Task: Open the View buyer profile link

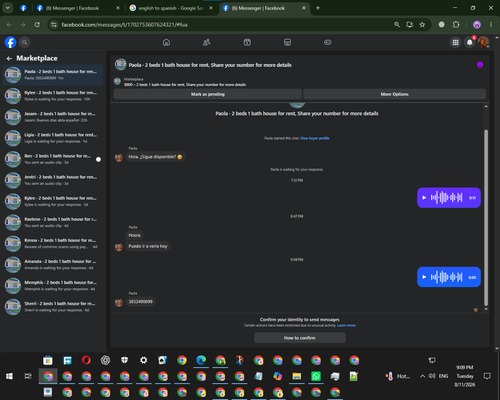Action: (x=315, y=138)
